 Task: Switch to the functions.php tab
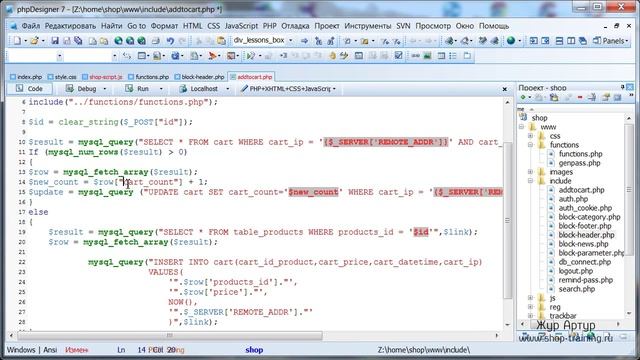[149, 77]
